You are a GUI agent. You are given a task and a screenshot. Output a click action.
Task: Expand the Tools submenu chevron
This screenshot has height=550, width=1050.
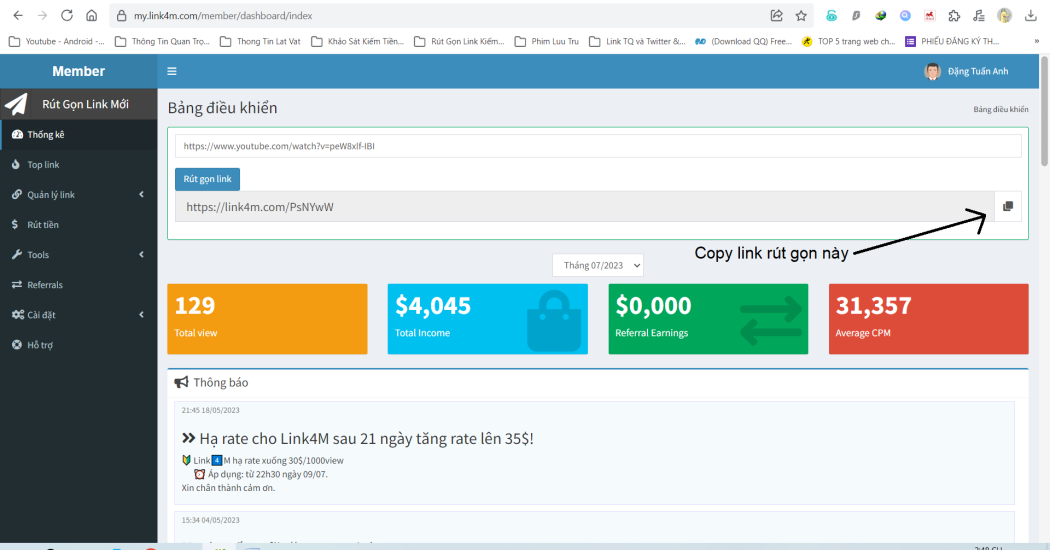pyautogui.click(x=141, y=255)
